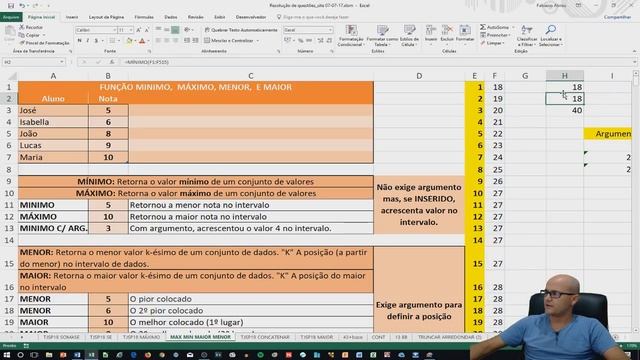Open File Explorer from the taskbar
Screen dimensions: 640x360
point(49,355)
